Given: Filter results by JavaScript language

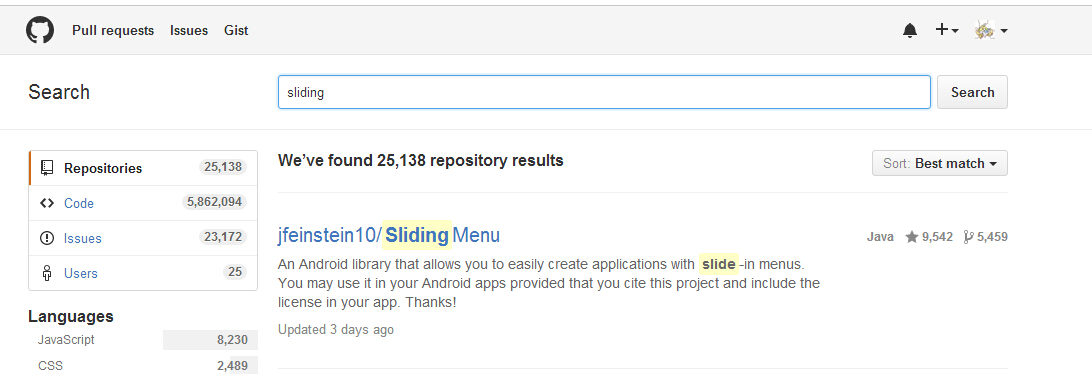Looking at the screenshot, I should (x=143, y=340).
